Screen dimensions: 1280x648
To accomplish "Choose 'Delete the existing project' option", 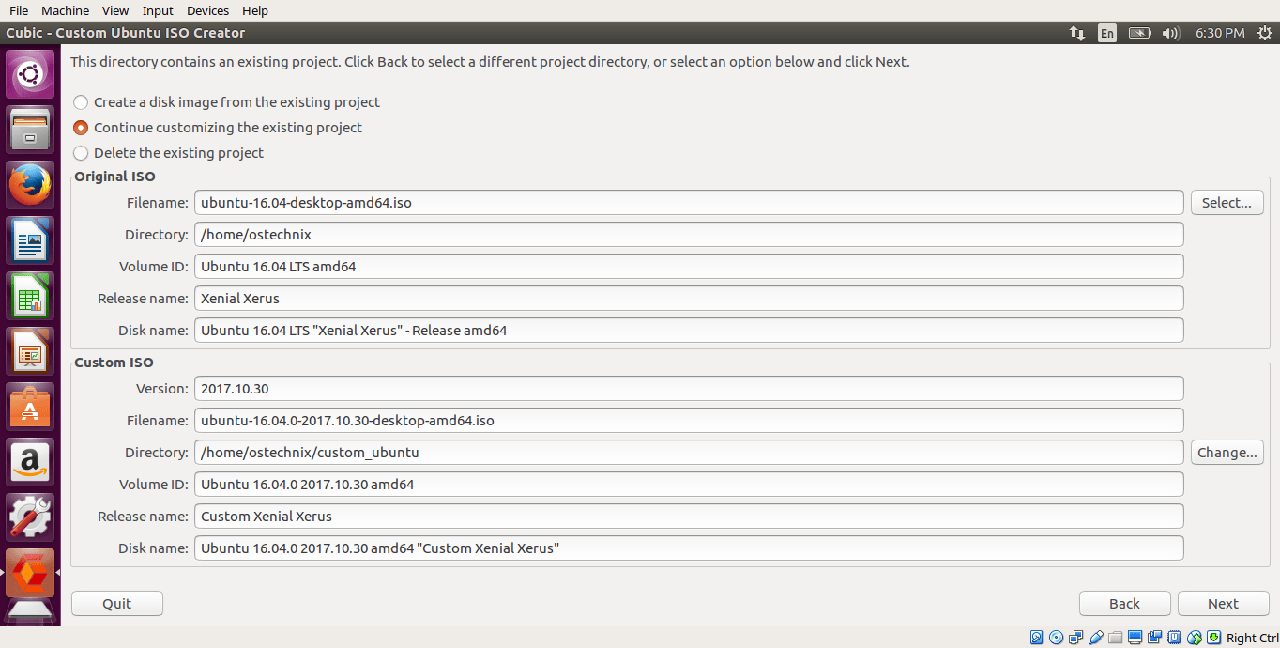I will pyautogui.click(x=81, y=154).
